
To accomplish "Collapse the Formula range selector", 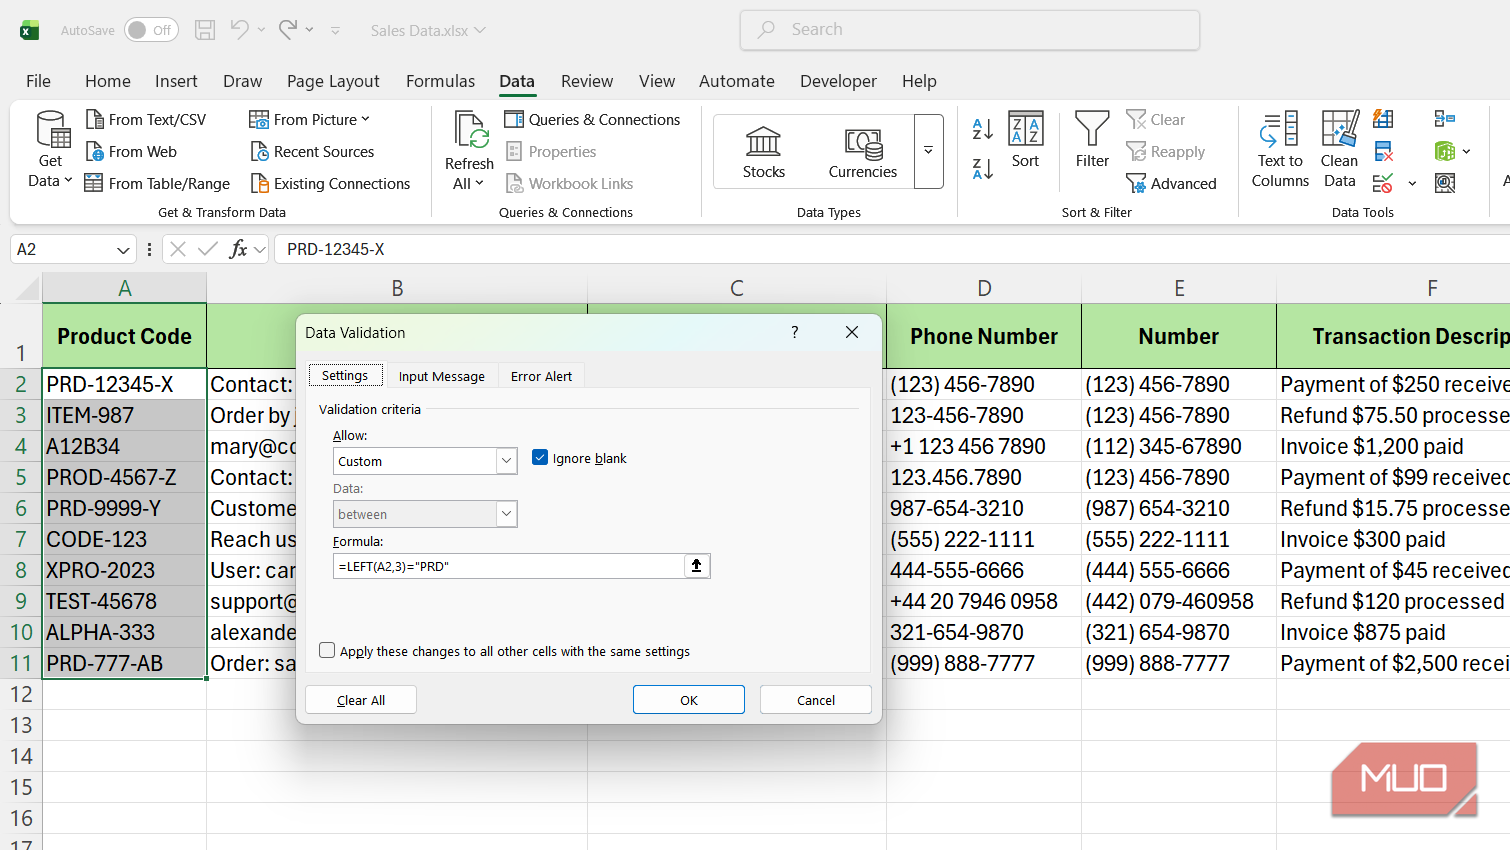I will coord(697,566).
